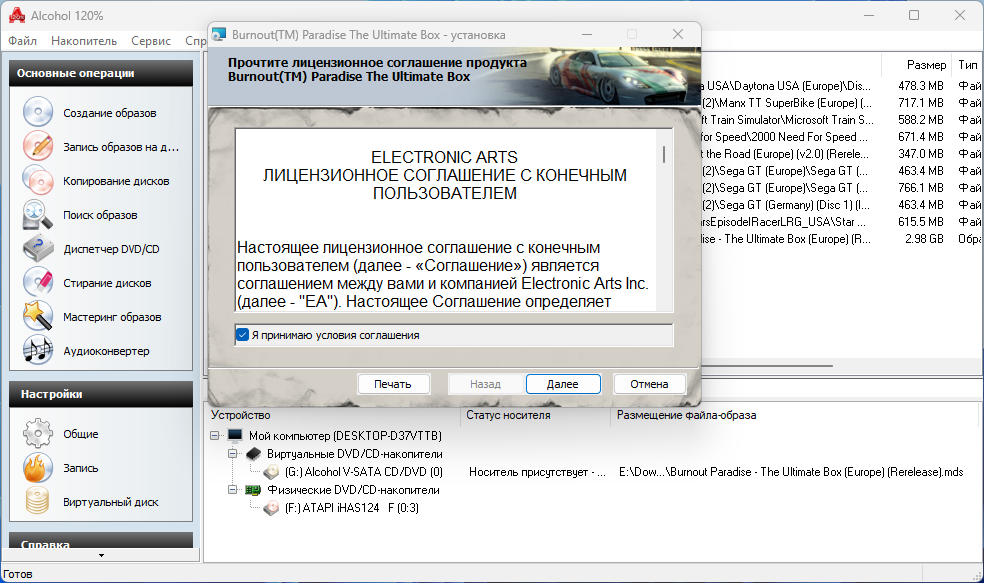The height and width of the screenshot is (583, 984).
Task: Click the Burnout Paradise .mds file path
Action: (x=791, y=472)
